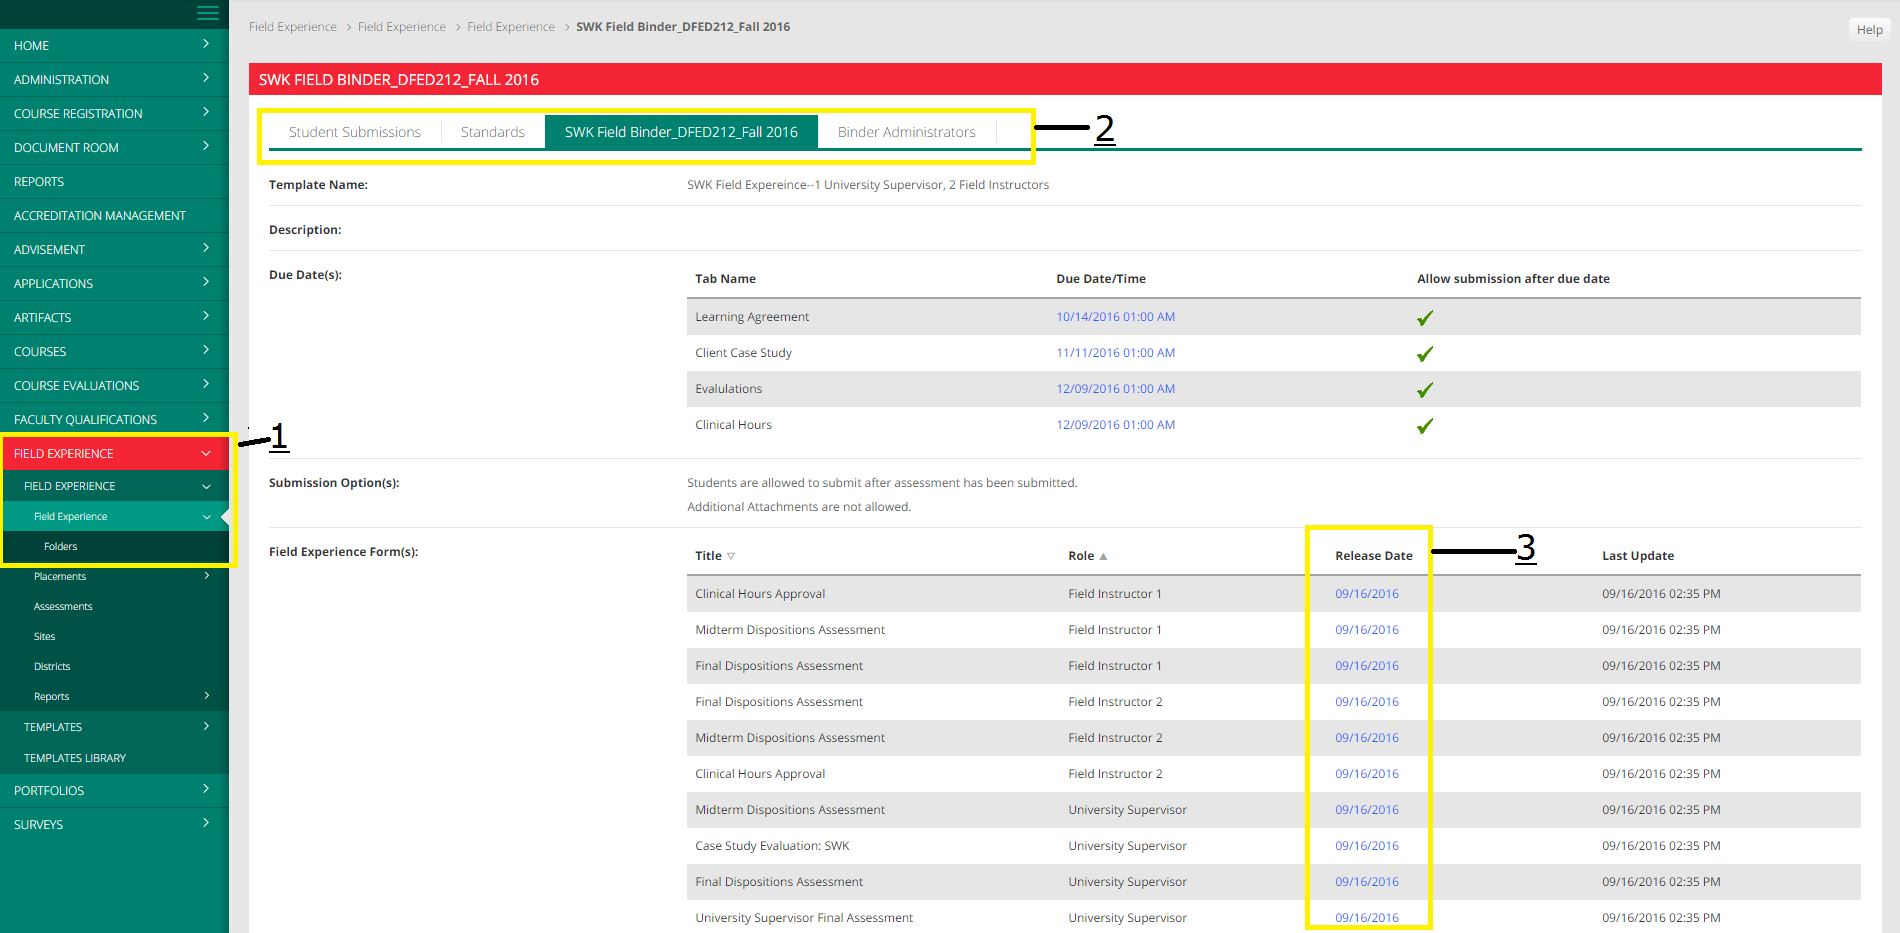Open the Evaluations due date 12/09/2016 link
The image size is (1900, 933).
(1115, 389)
